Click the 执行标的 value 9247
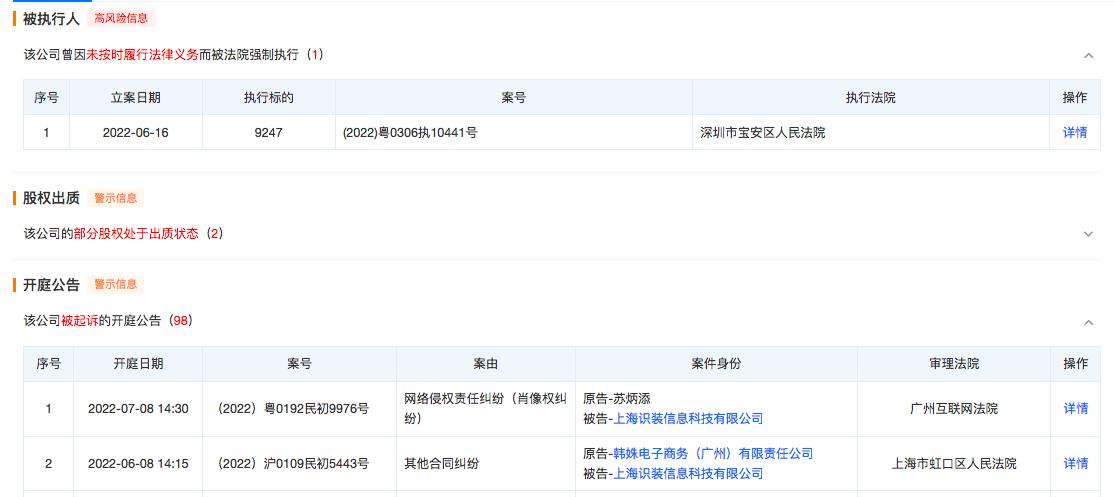Screen dimensions: 1115x497 [268, 132]
